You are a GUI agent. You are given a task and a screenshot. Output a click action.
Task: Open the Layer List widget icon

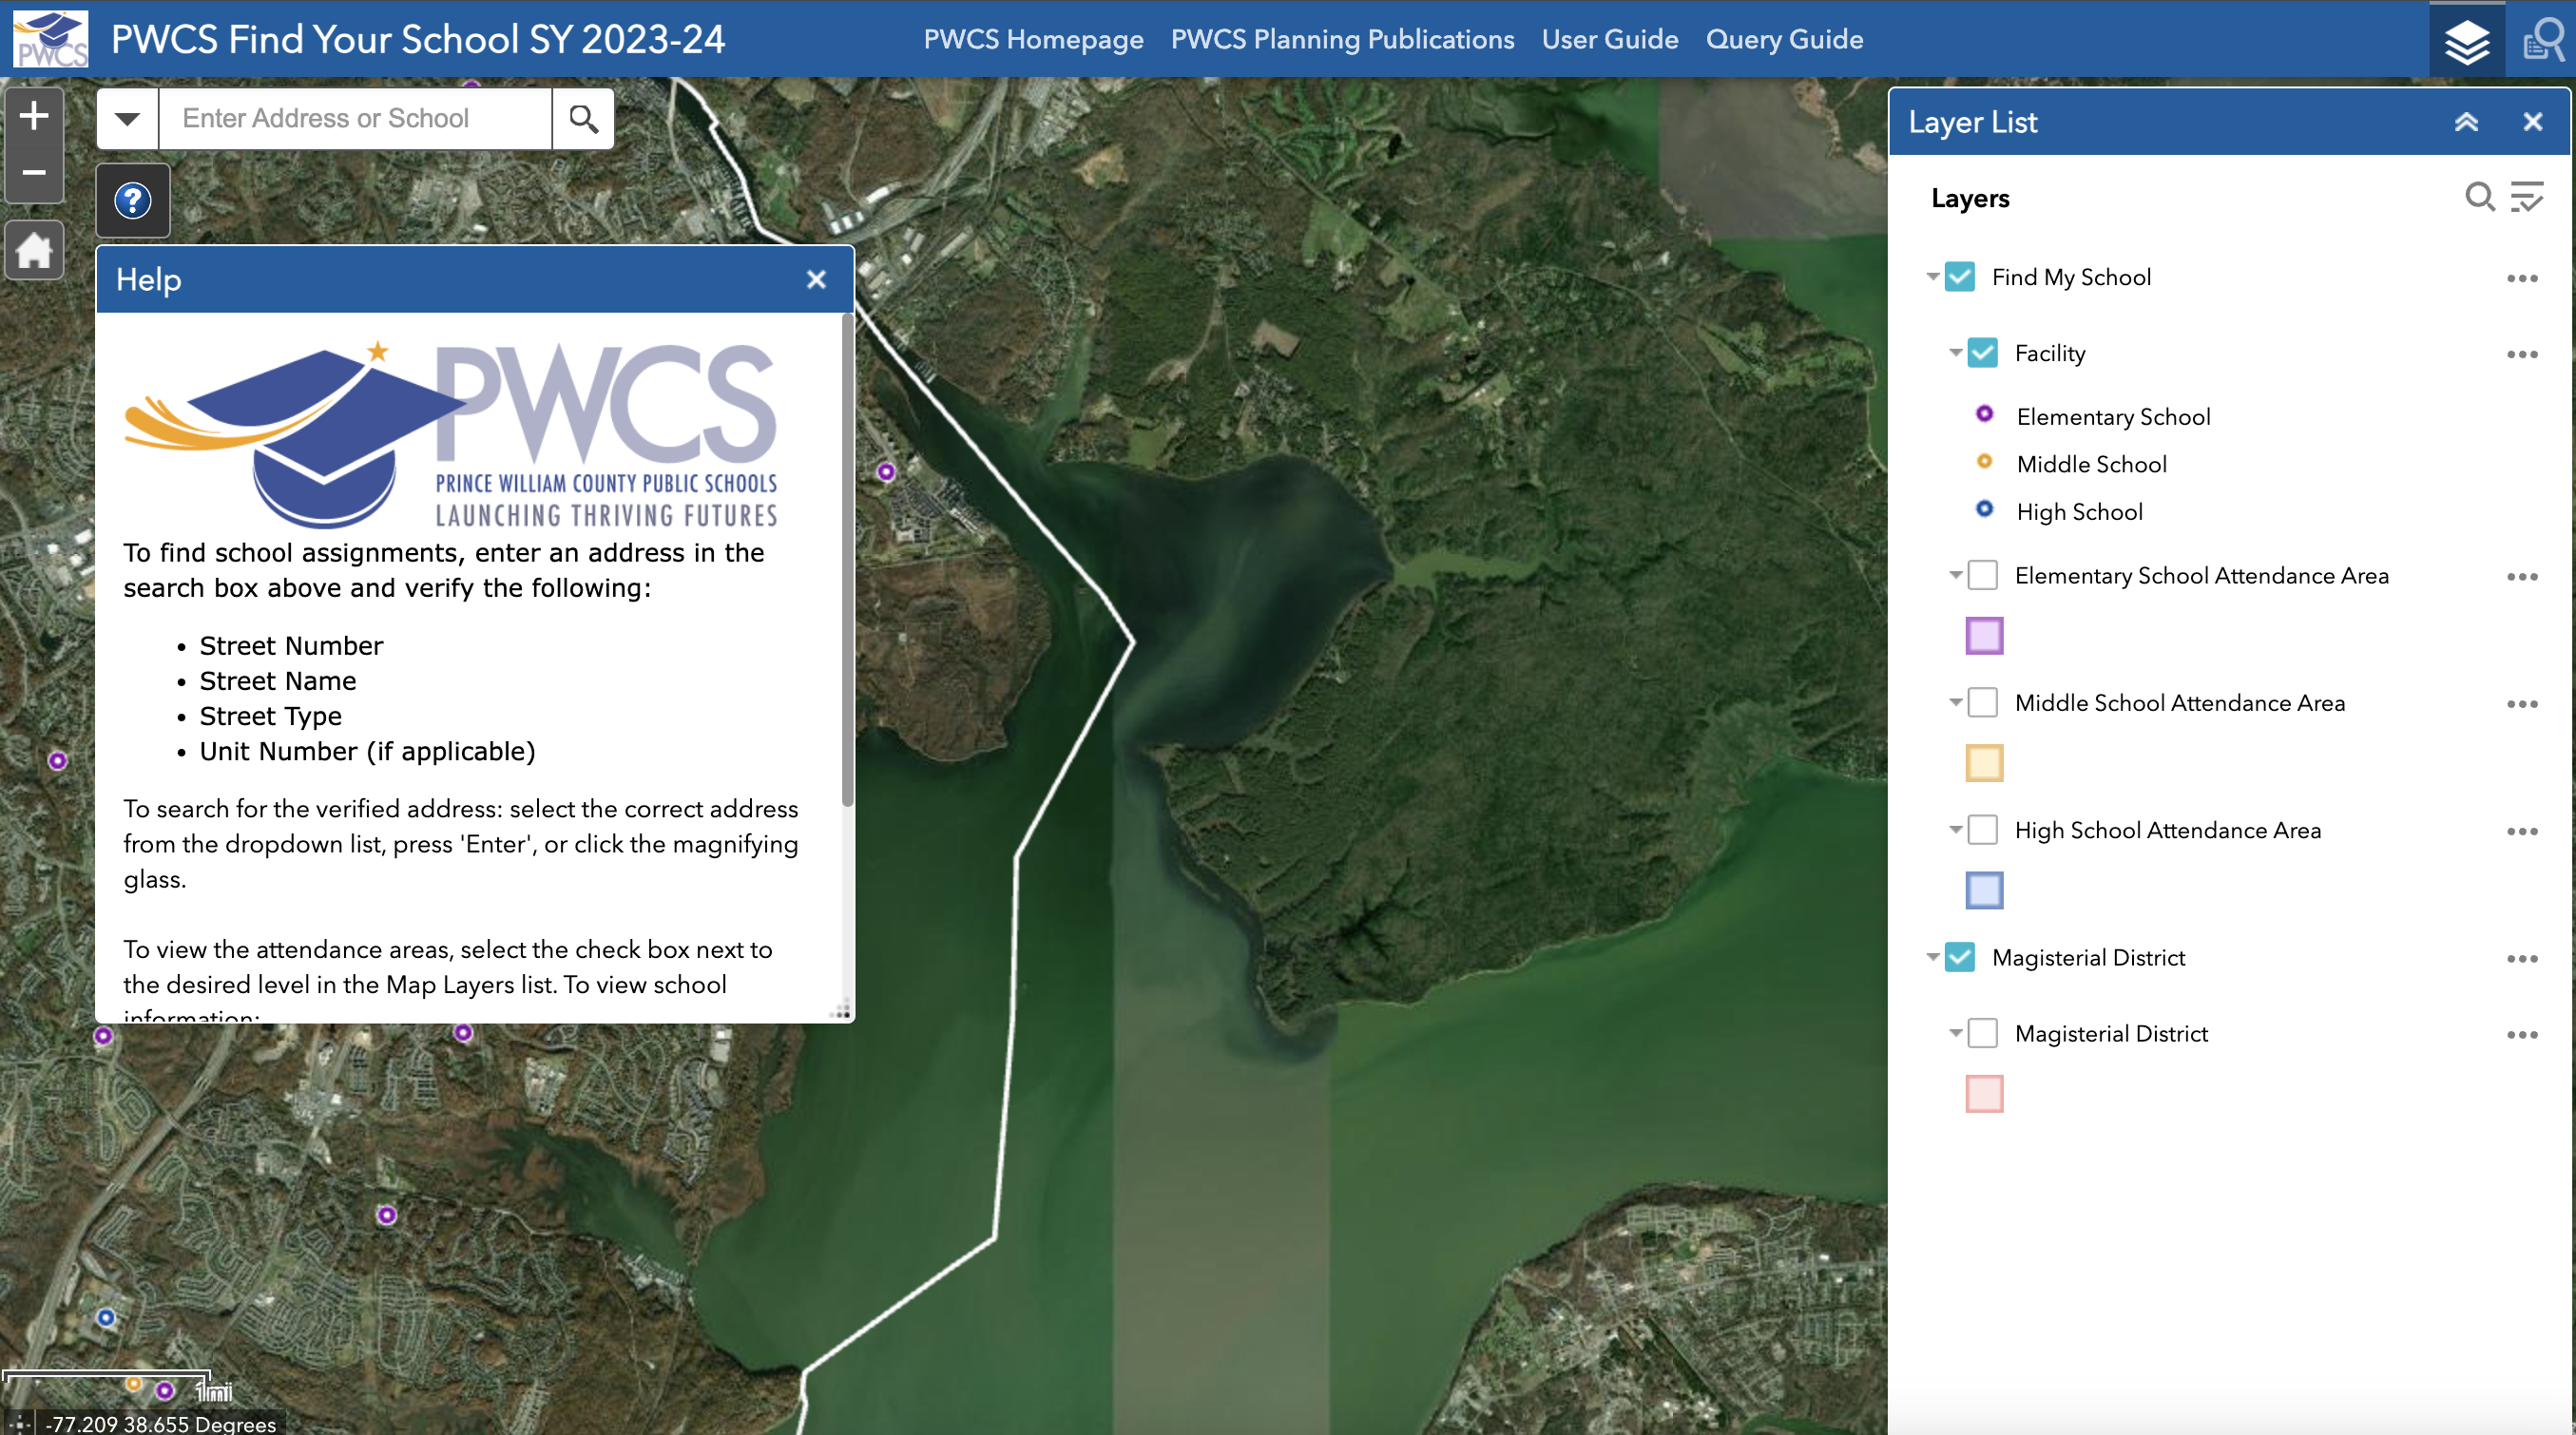click(2467, 40)
